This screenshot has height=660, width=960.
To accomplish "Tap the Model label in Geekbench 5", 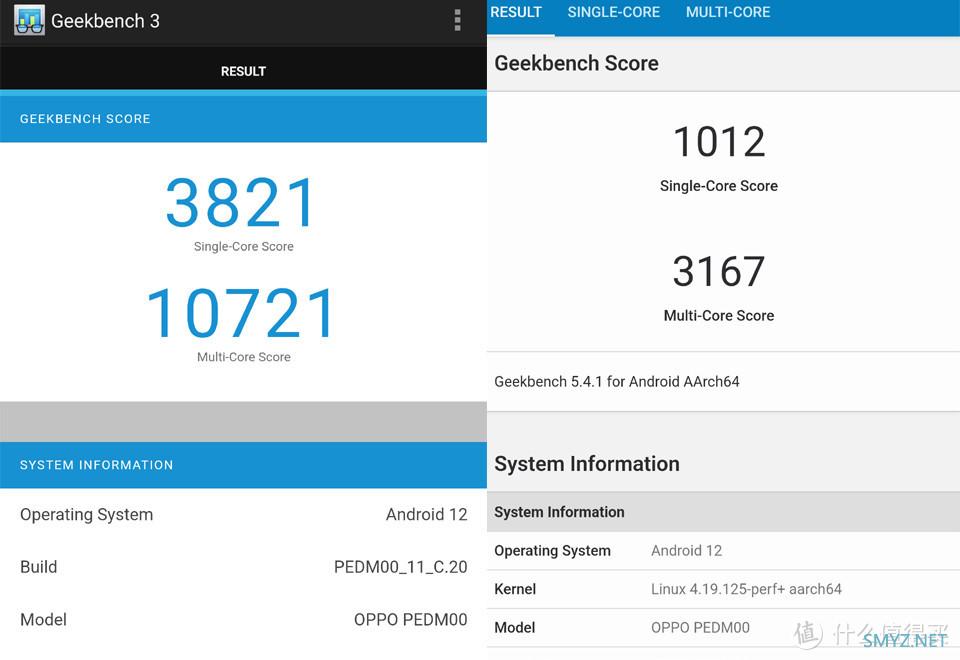I will click(x=515, y=628).
